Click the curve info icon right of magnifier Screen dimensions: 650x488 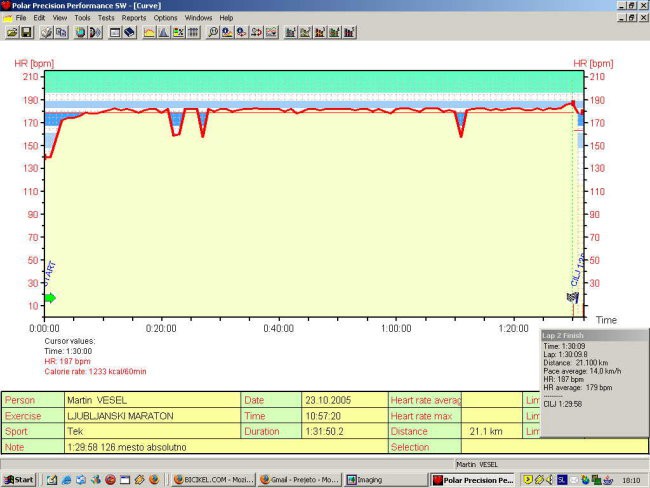tap(227, 32)
